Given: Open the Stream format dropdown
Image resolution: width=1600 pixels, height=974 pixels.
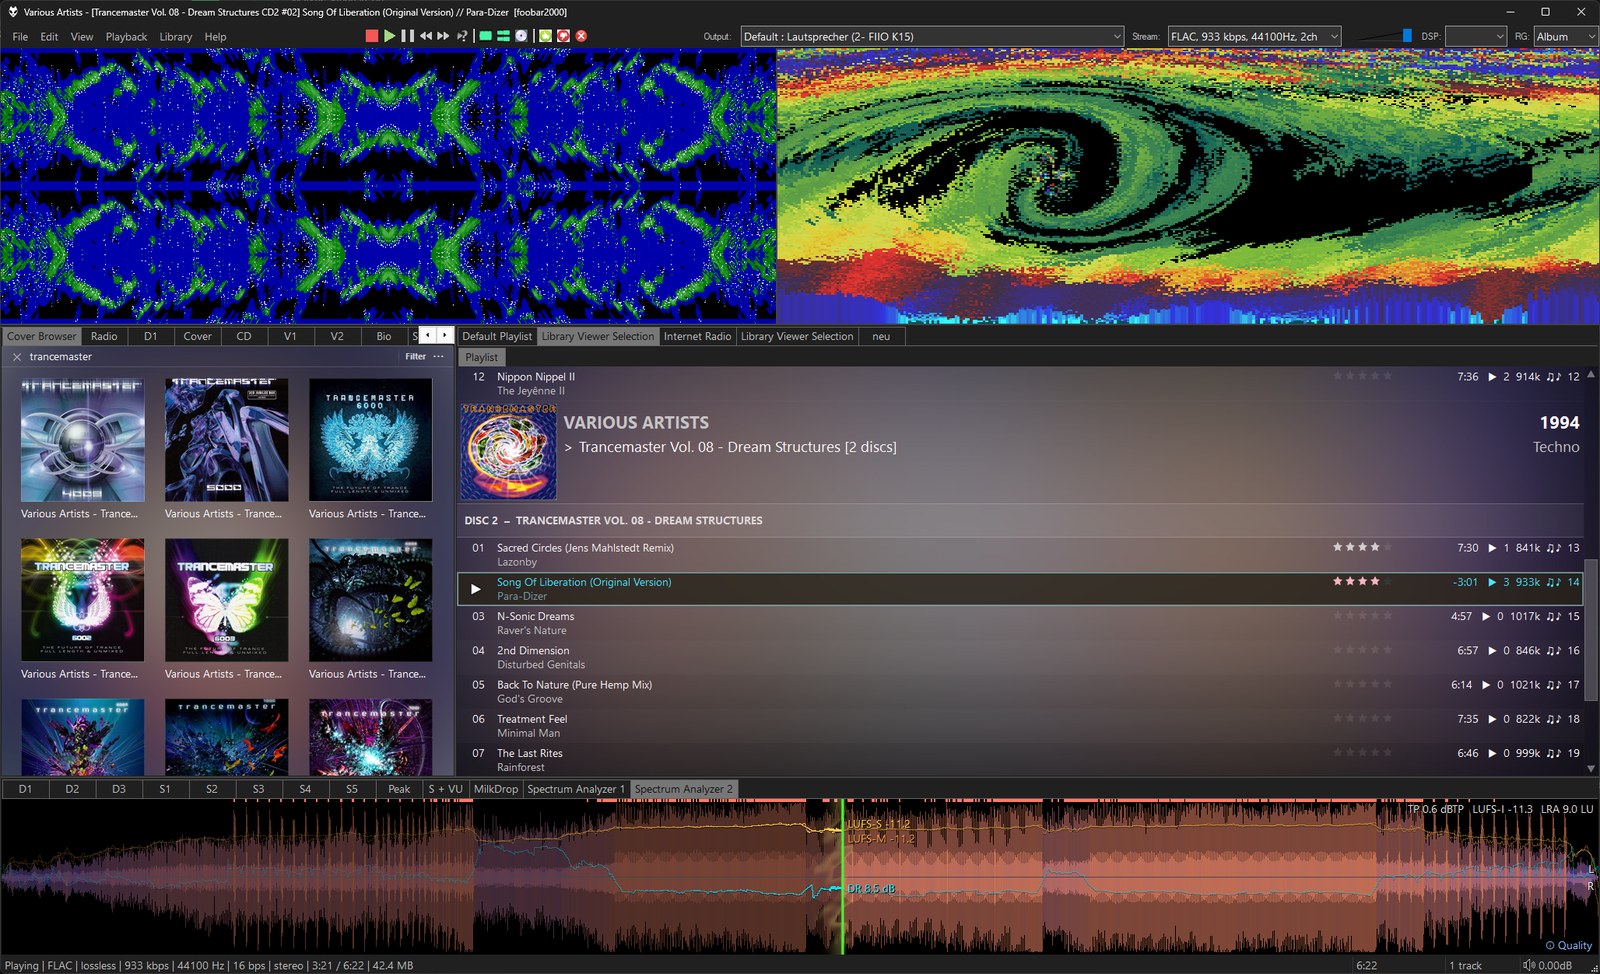Looking at the screenshot, I should [1254, 37].
